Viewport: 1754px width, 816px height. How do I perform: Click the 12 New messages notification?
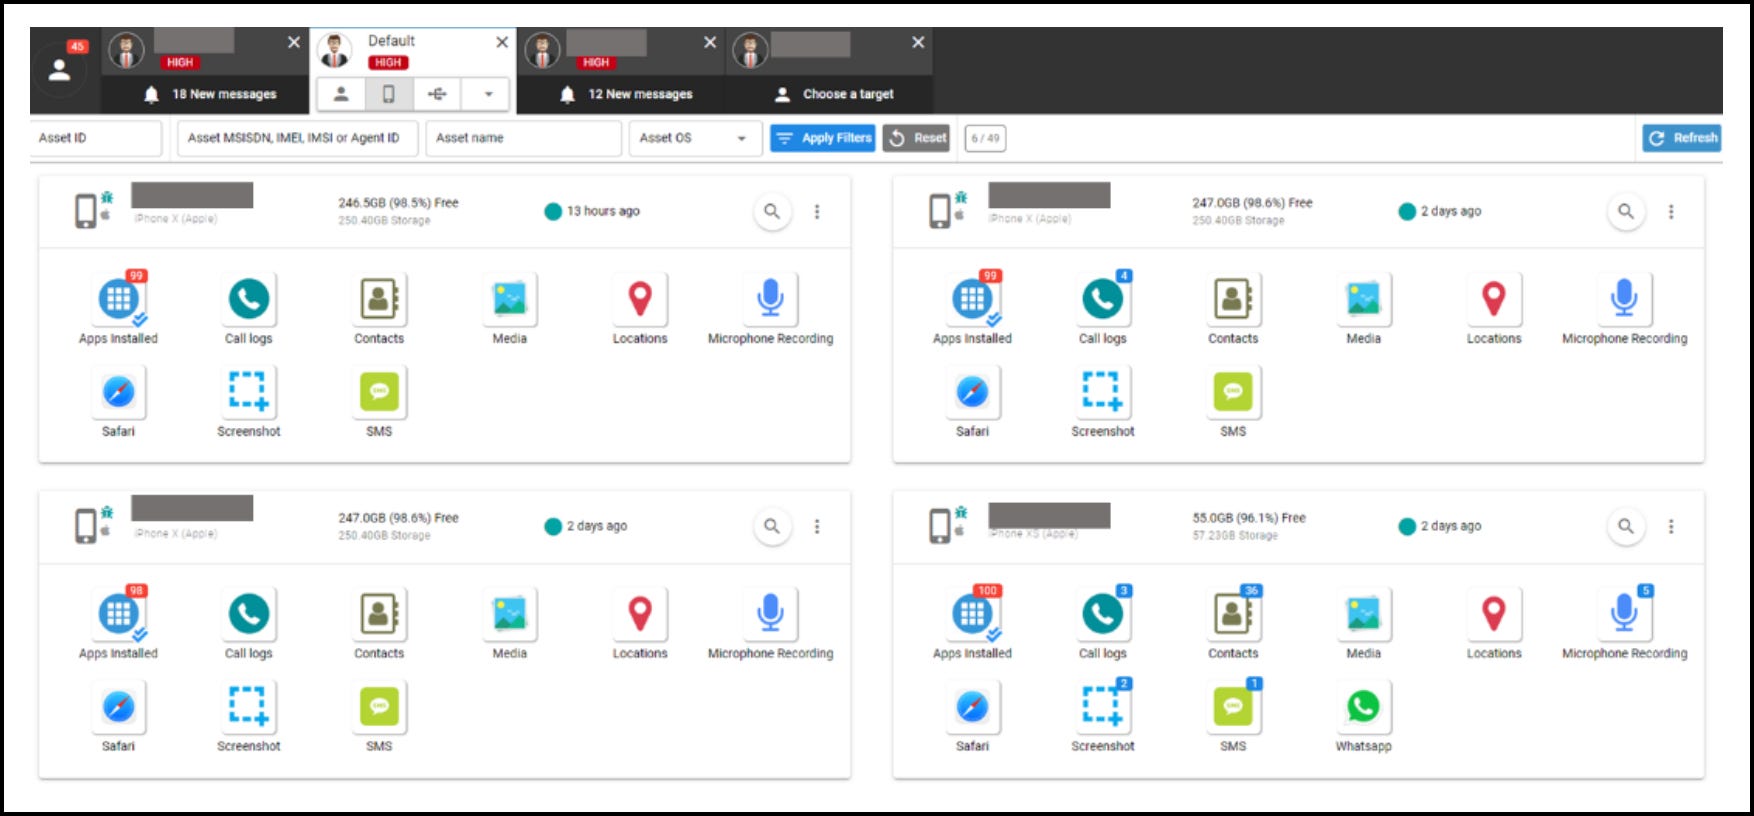tap(626, 94)
